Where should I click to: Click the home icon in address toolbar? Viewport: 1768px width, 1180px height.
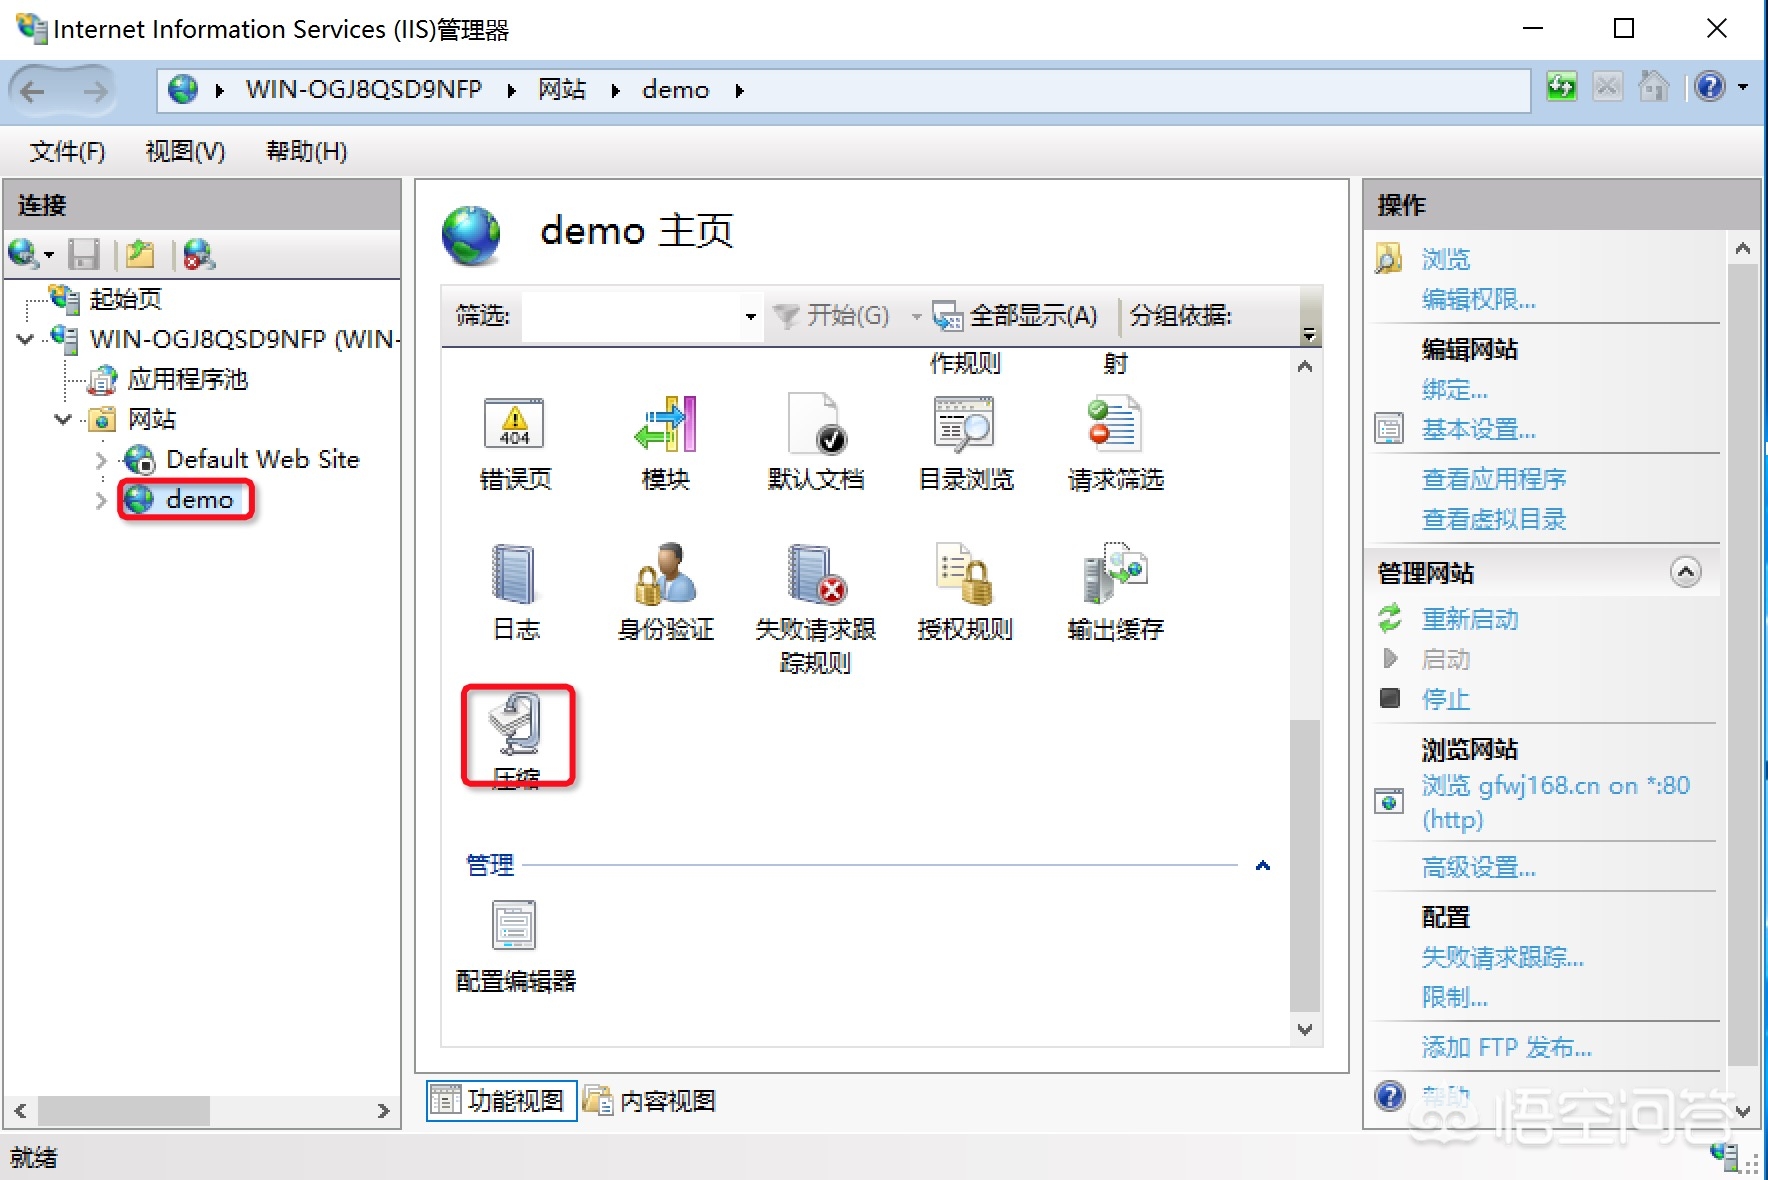pos(1654,88)
